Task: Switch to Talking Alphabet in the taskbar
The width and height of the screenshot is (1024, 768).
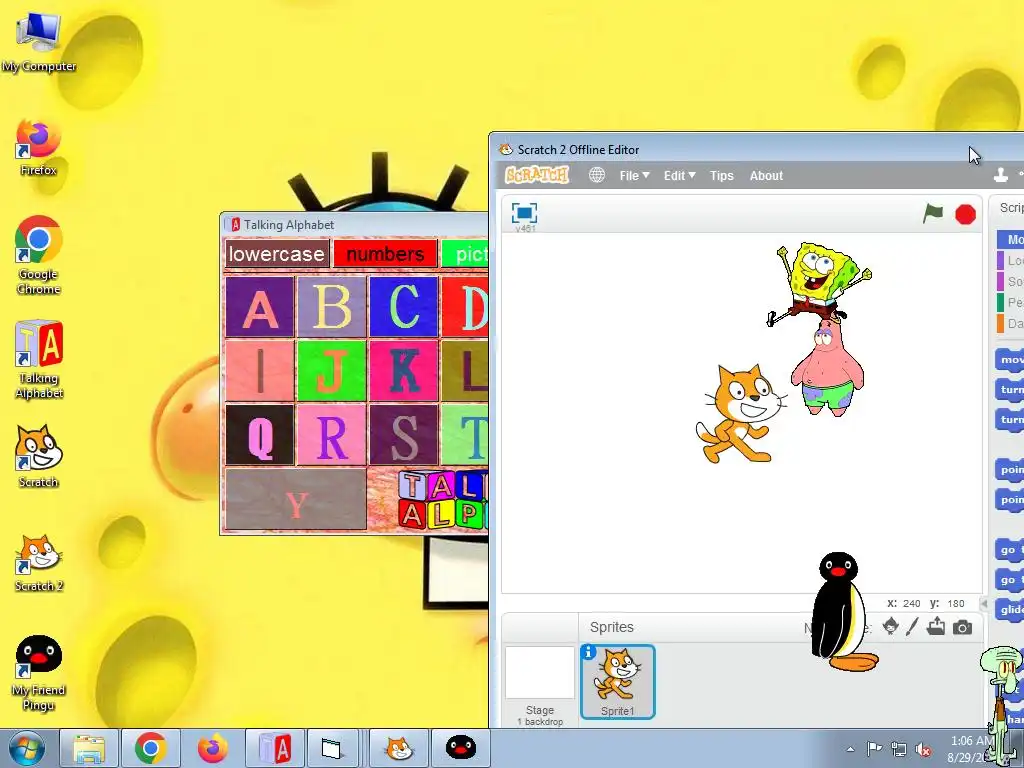Action: click(274, 748)
